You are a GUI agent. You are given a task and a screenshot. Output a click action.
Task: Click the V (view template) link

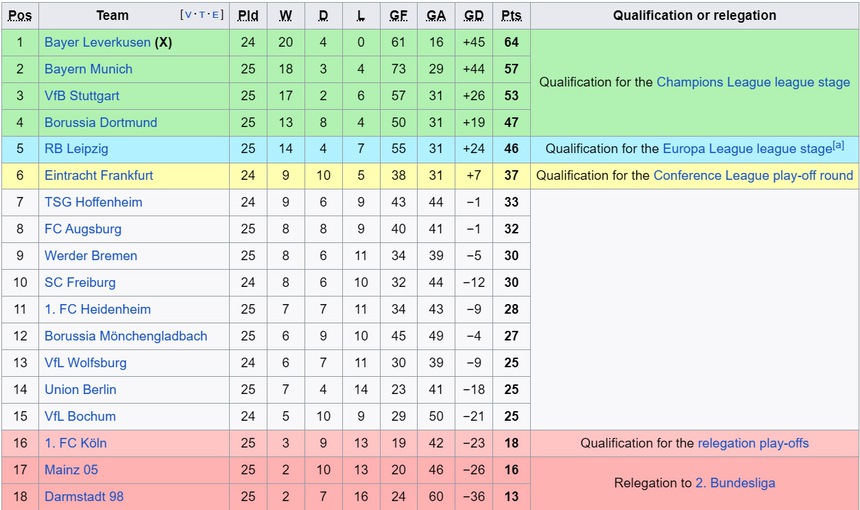[x=187, y=16]
